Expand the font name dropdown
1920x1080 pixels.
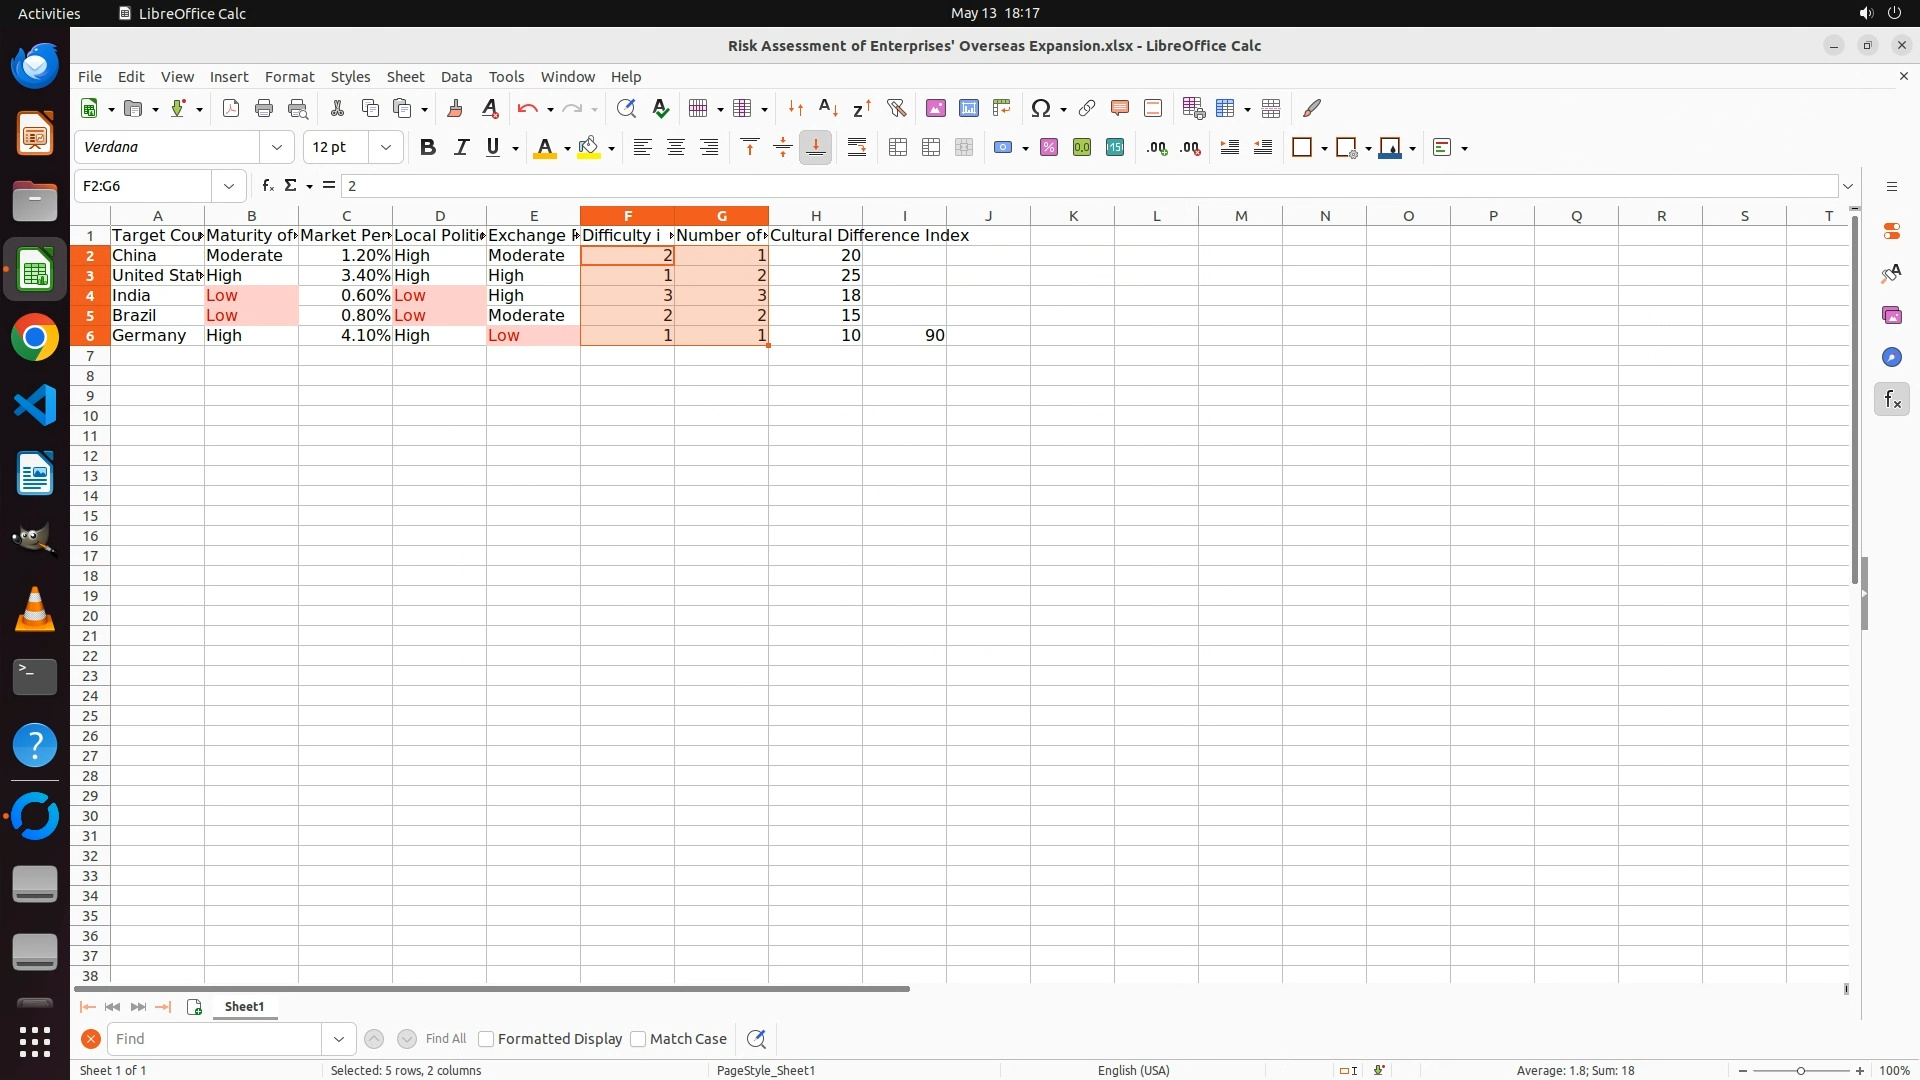[x=277, y=148]
